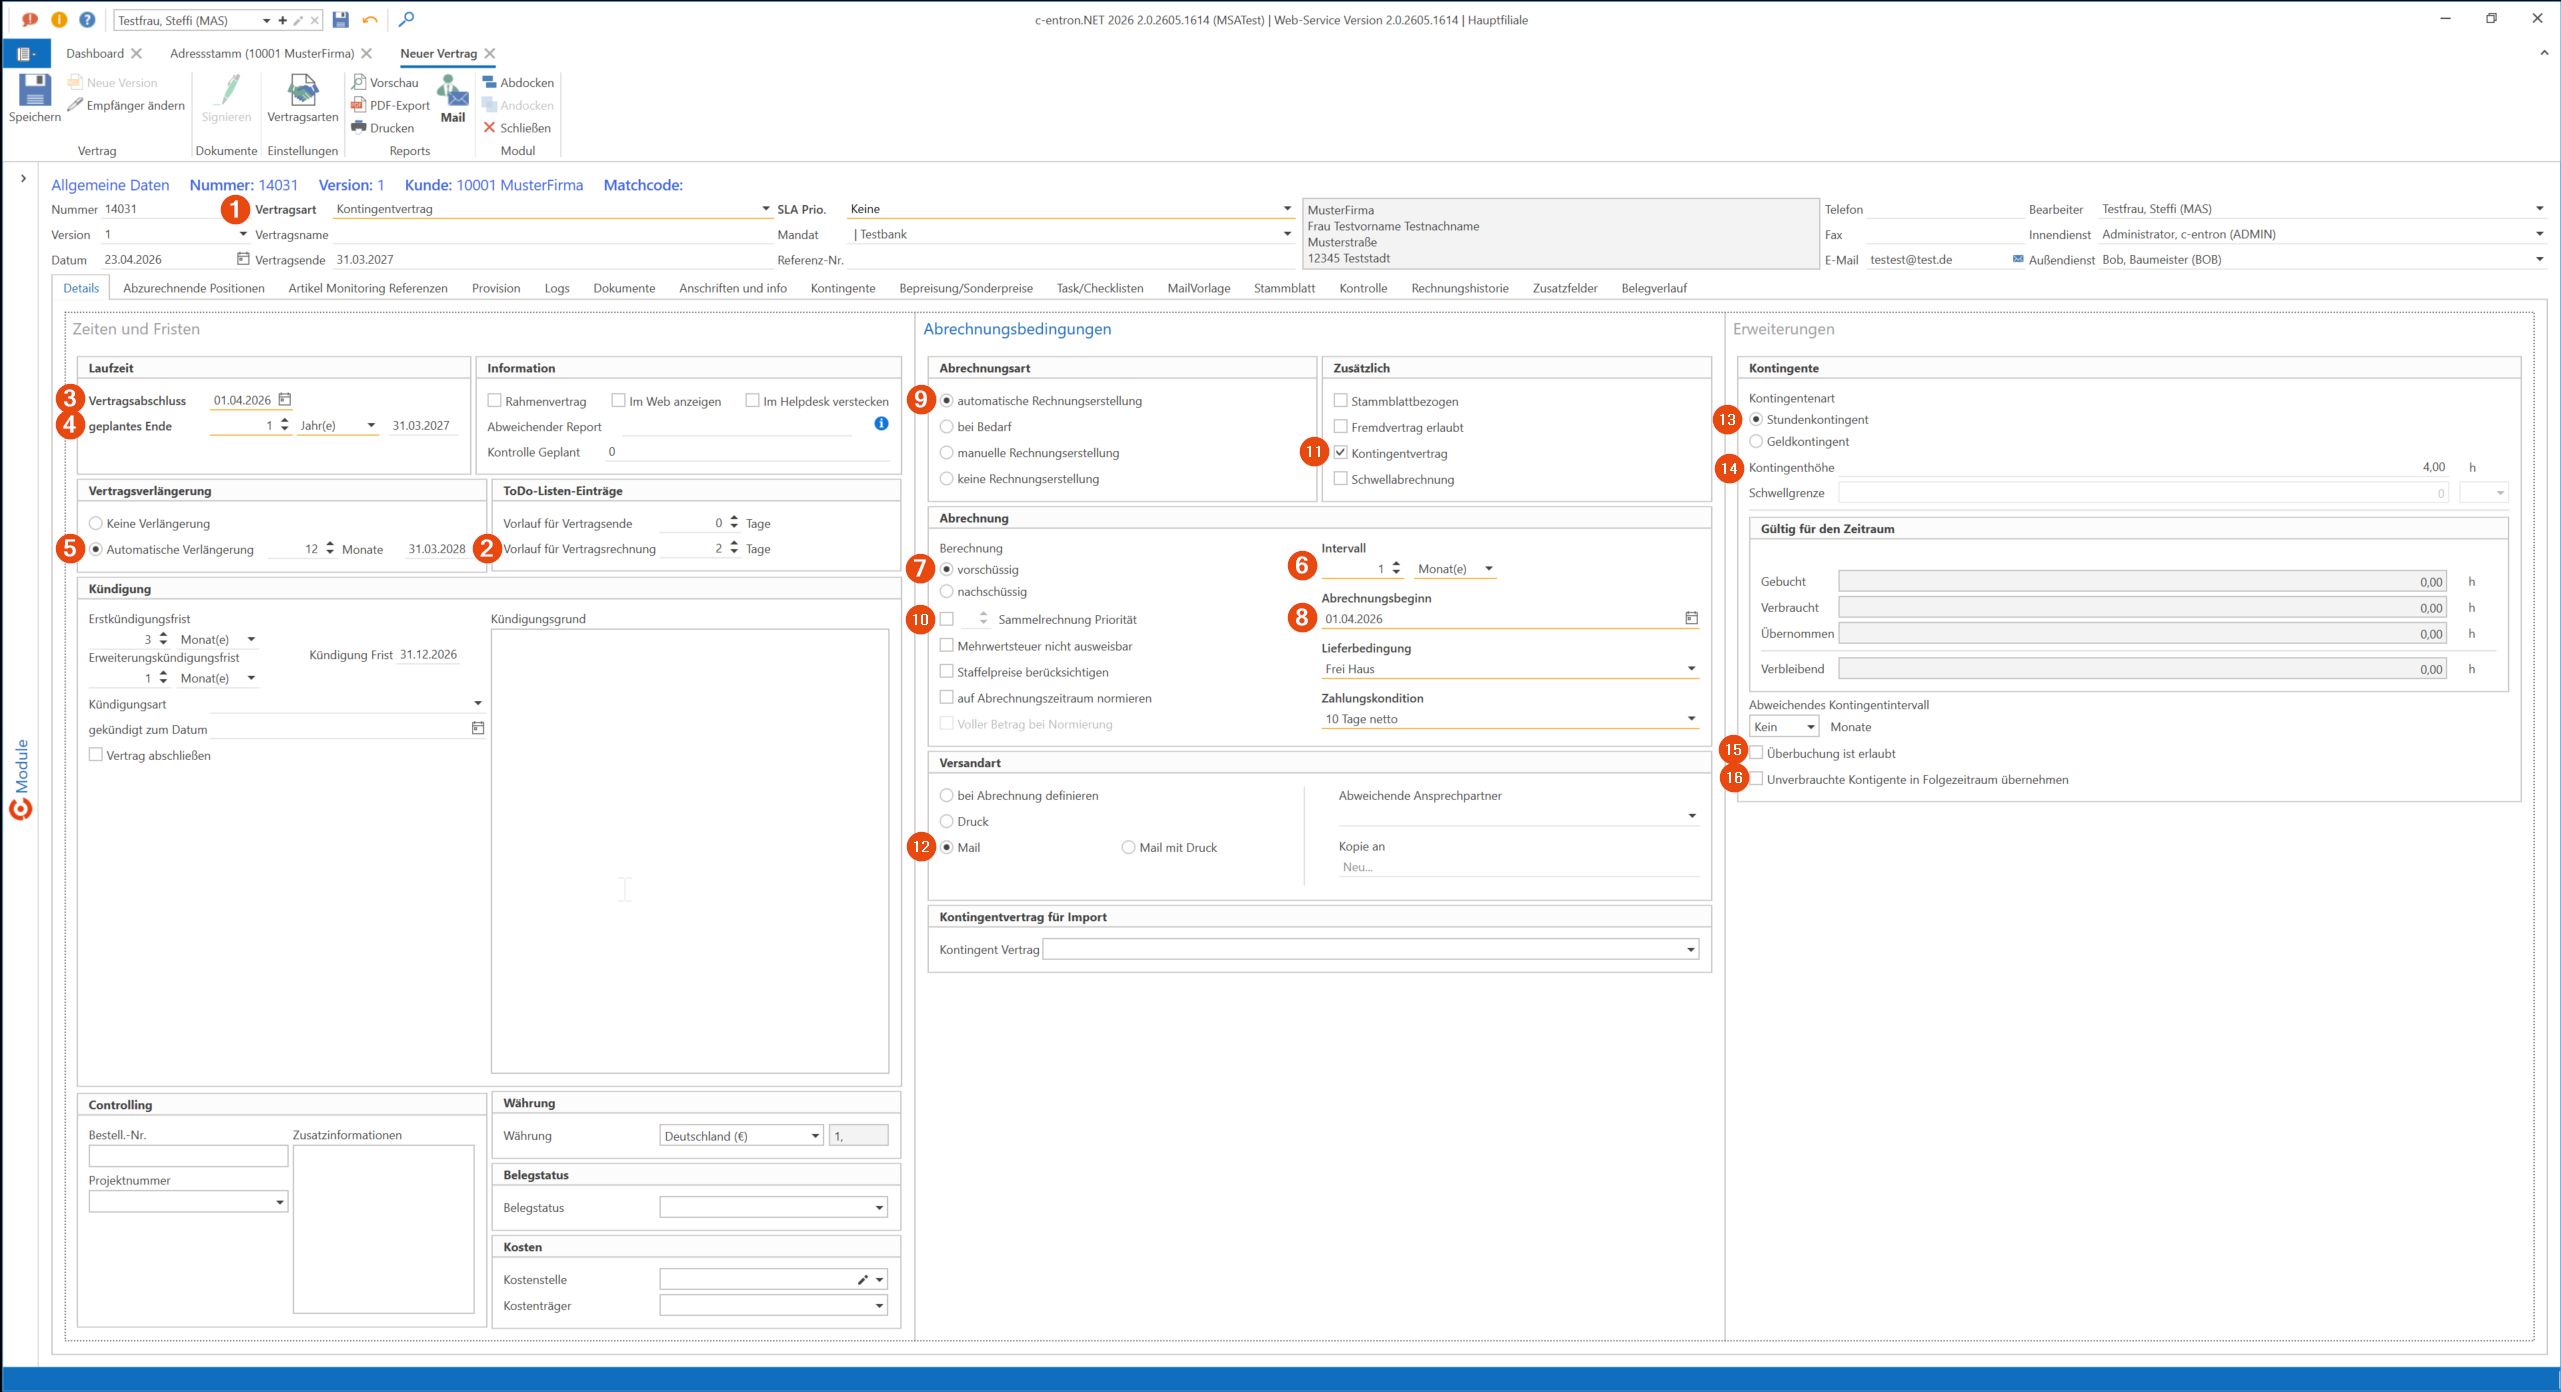Enable Im Helpdesk verstecken checkbox
The height and width of the screenshot is (1392, 2561).
pos(752,400)
